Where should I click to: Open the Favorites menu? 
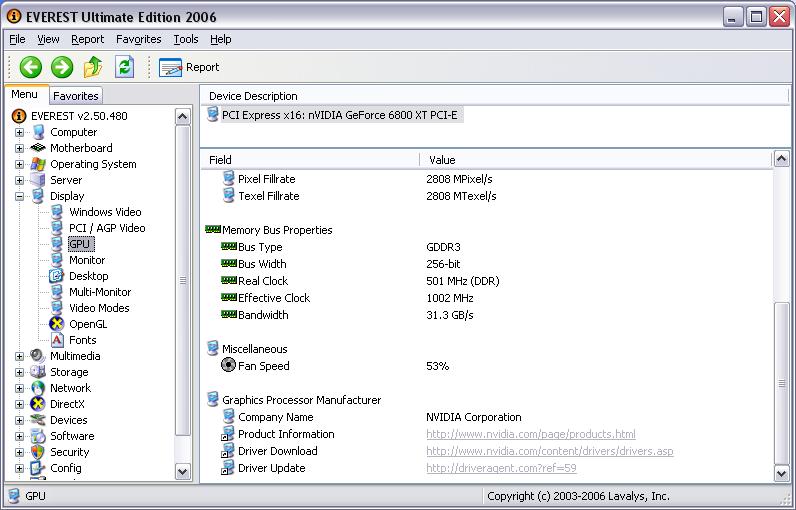point(139,39)
